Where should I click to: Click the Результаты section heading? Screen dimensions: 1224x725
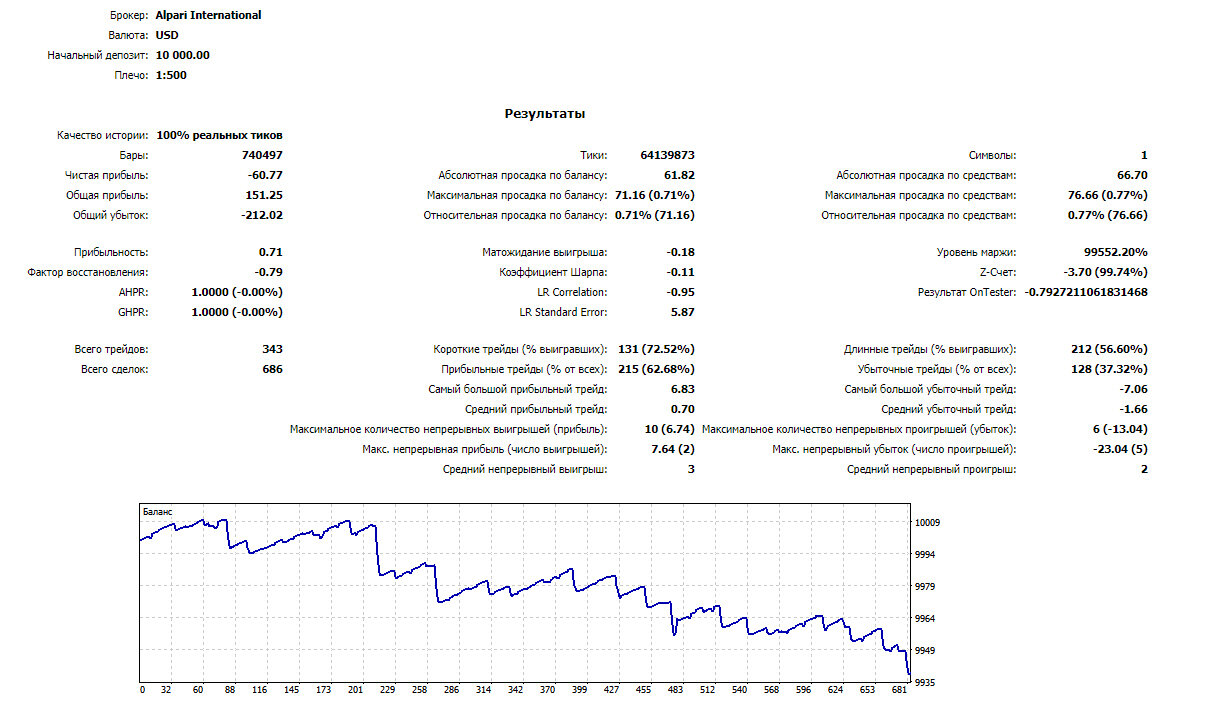tap(545, 114)
